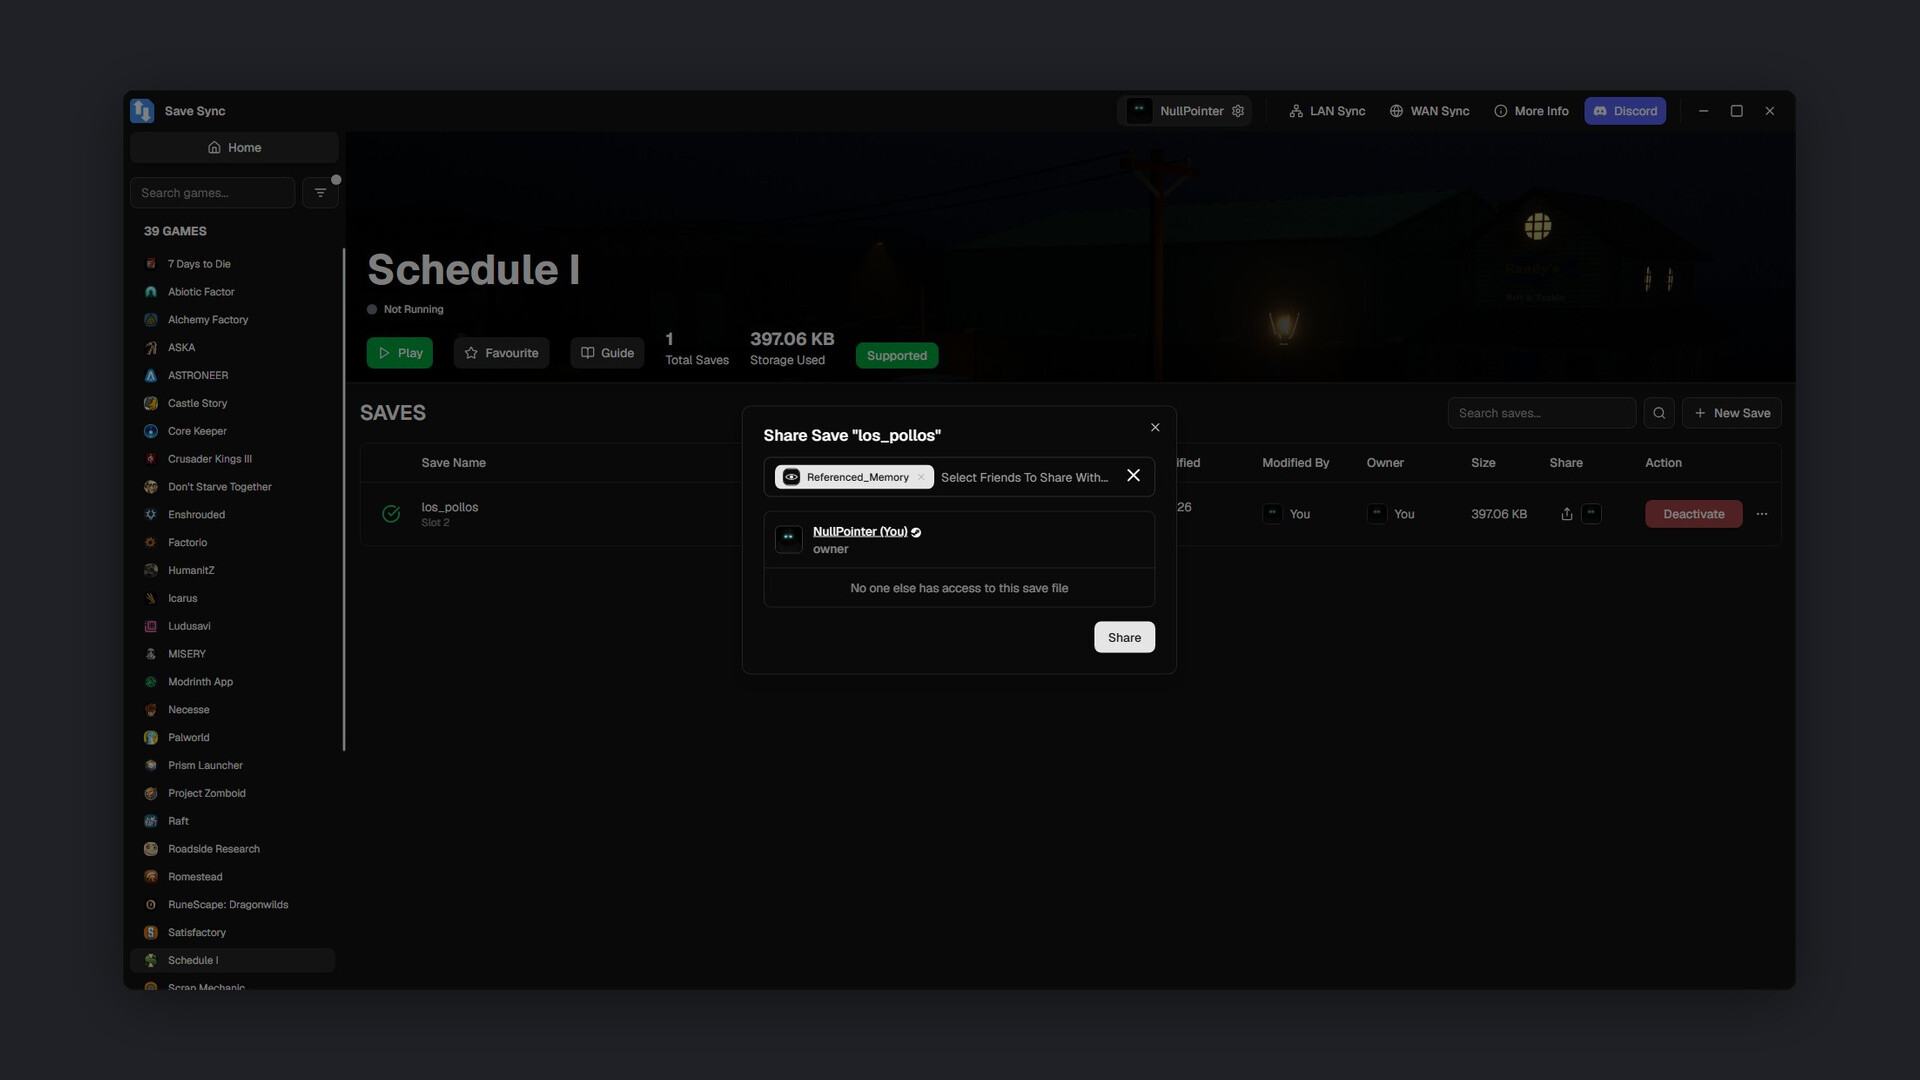Select HumanitZ in games list
Viewport: 1920px width, 1080px height.
[x=232, y=571]
